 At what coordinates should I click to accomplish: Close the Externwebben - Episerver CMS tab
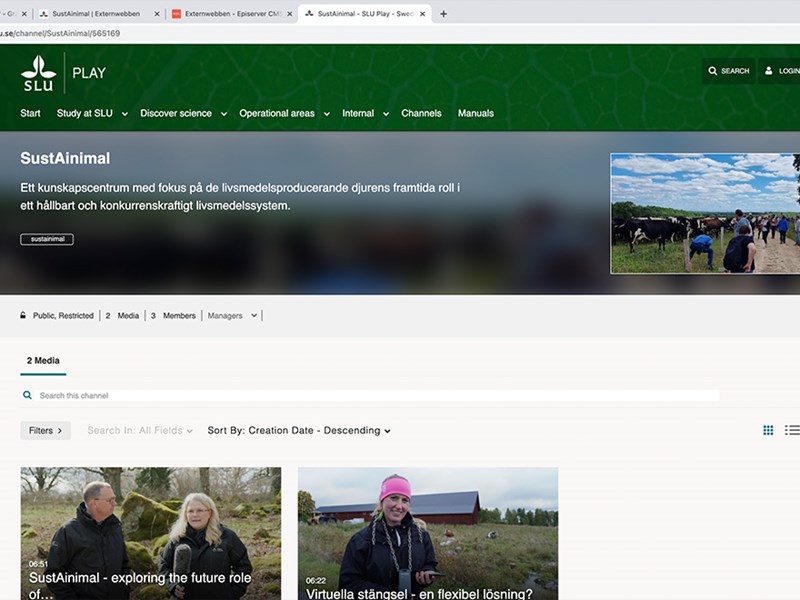coord(290,14)
